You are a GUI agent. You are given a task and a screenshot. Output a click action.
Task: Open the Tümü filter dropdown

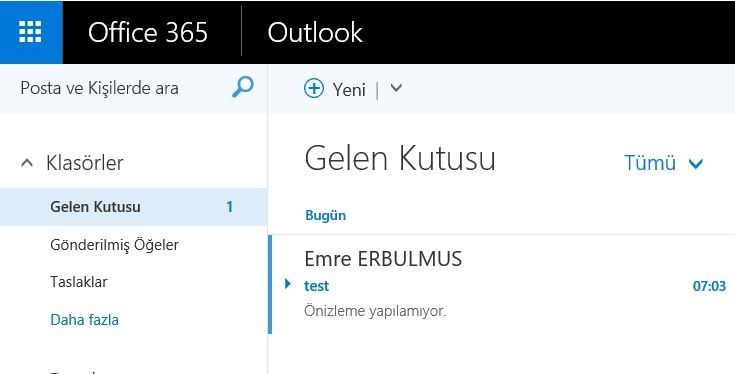coord(663,163)
